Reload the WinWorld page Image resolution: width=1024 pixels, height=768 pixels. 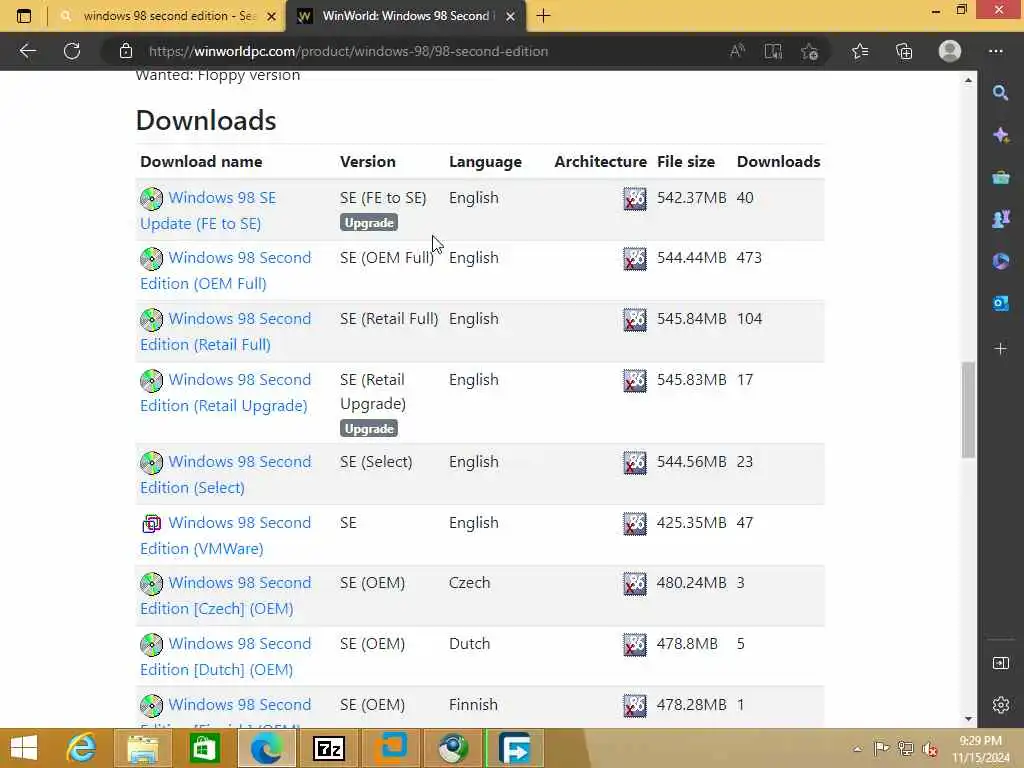[72, 51]
